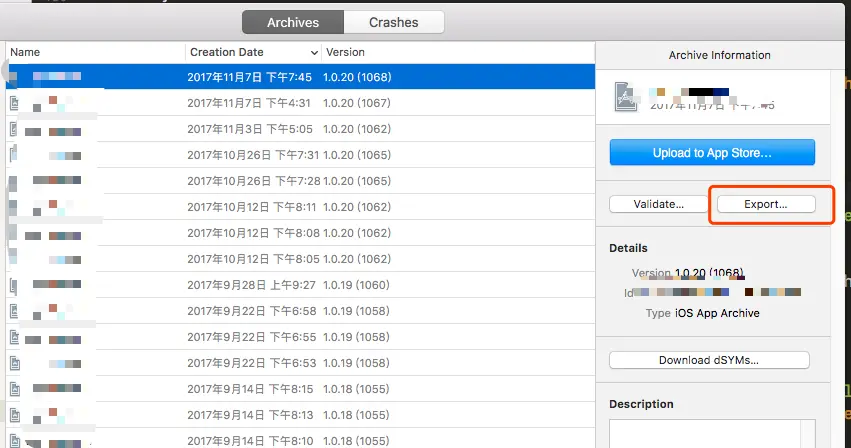Select the archive dated 2017年10月12日 下午8:11
The height and width of the screenshot is (448, 851).
click(x=300, y=207)
